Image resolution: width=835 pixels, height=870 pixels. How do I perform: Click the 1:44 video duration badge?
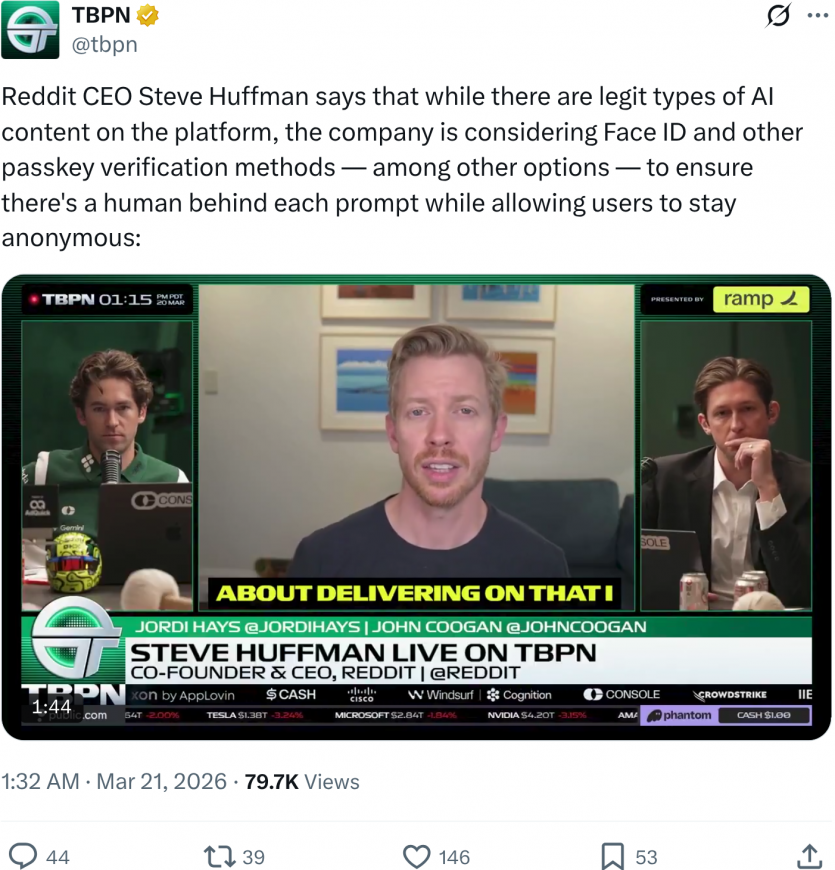pos(51,706)
